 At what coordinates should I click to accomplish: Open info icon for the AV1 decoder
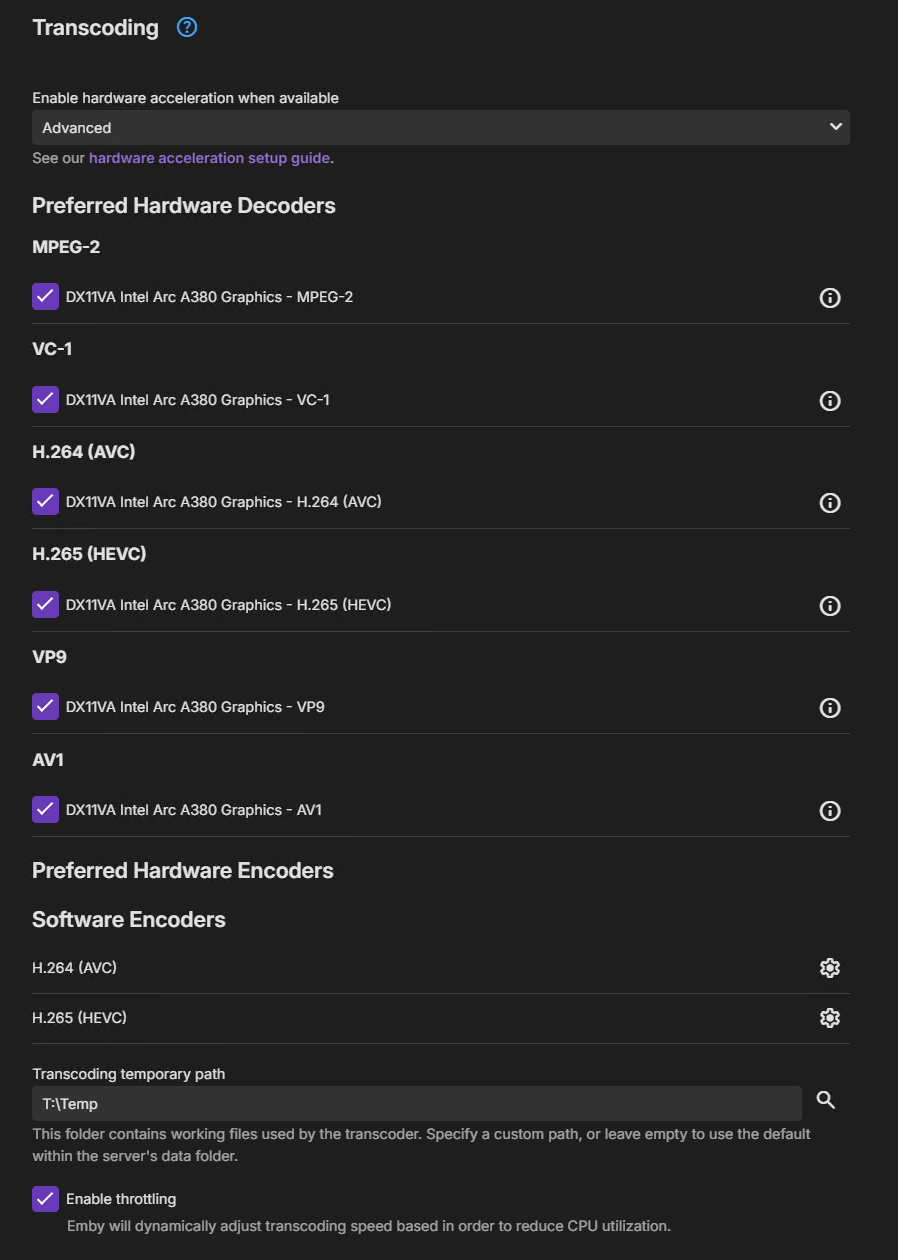[x=830, y=811]
